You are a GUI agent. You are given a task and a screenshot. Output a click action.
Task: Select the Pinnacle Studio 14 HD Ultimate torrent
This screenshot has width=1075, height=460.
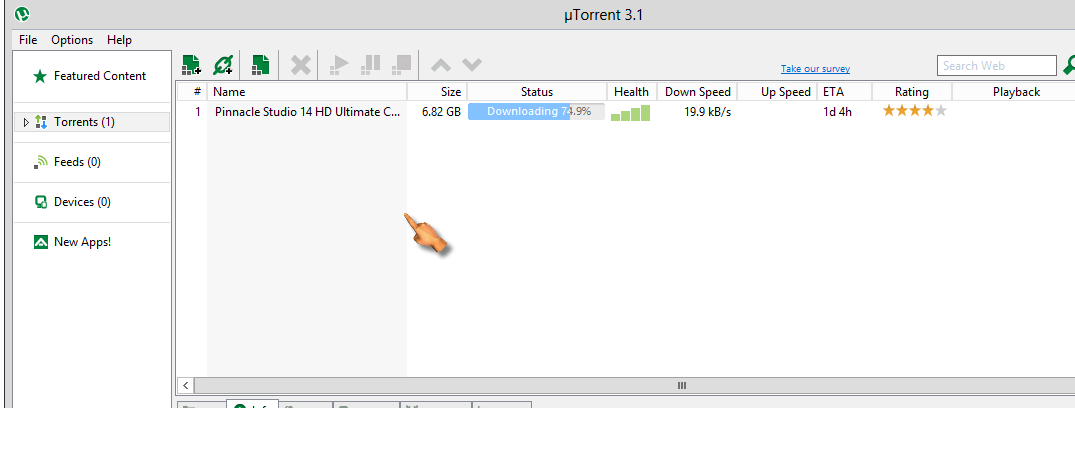point(307,112)
